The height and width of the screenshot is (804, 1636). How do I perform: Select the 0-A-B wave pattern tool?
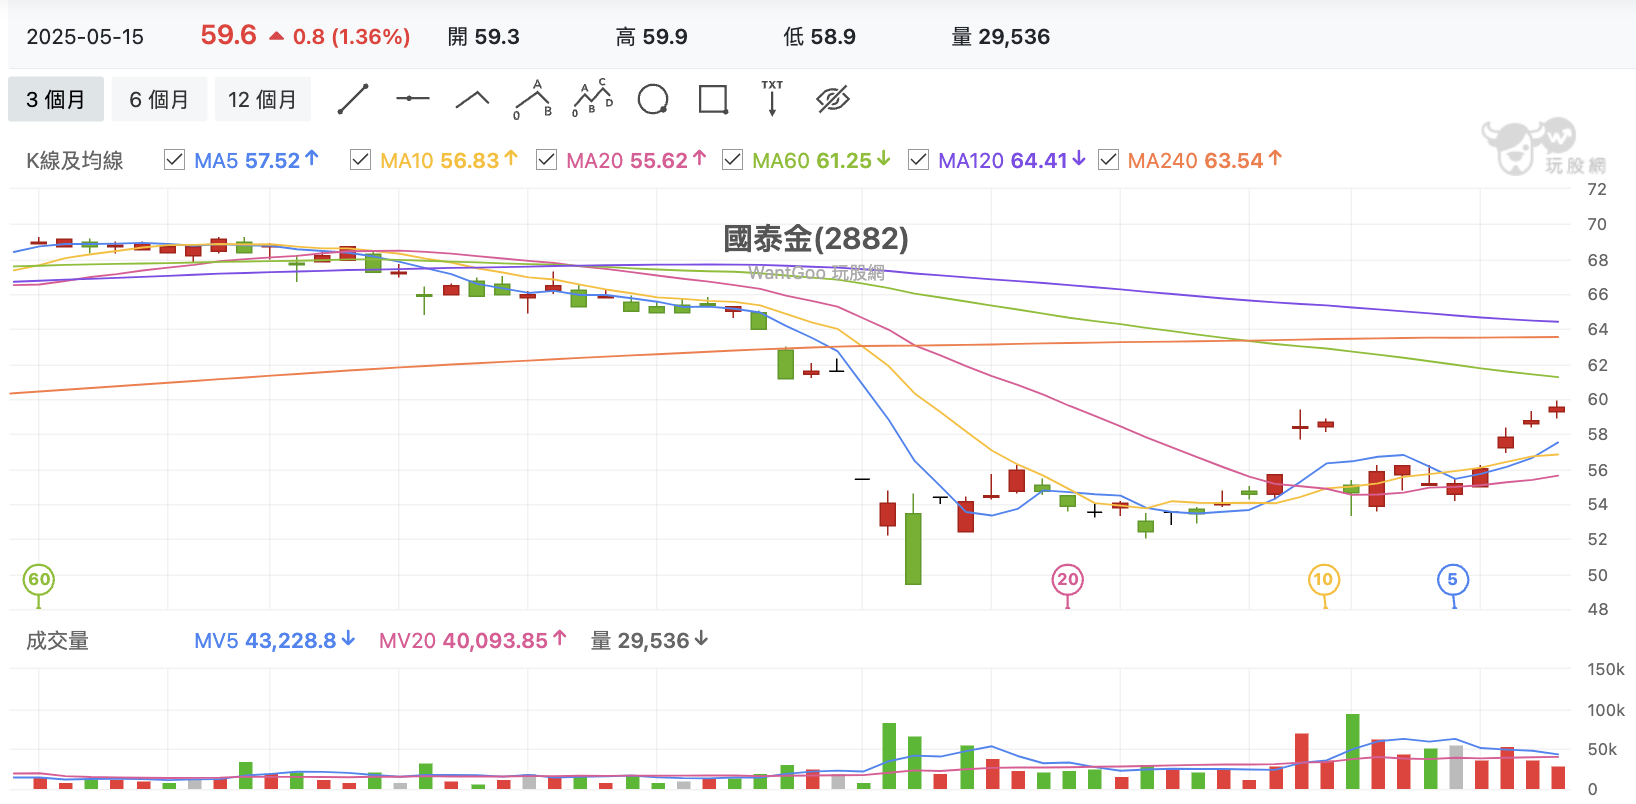pos(533,99)
